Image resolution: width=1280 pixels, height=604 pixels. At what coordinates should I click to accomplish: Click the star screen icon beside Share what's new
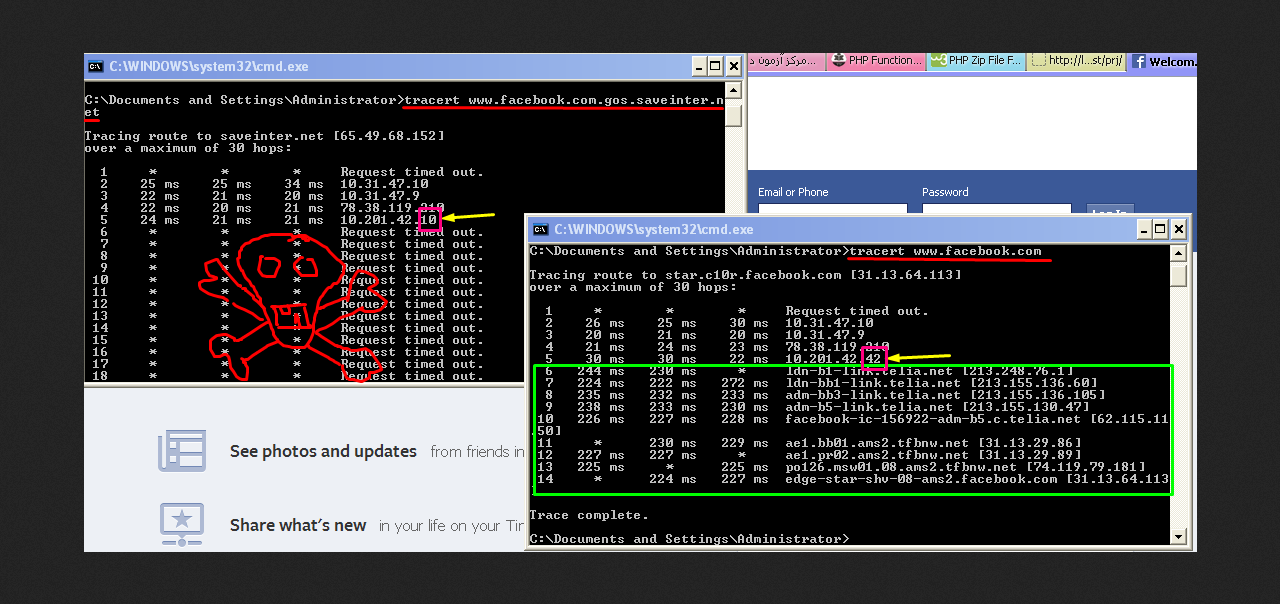182,524
